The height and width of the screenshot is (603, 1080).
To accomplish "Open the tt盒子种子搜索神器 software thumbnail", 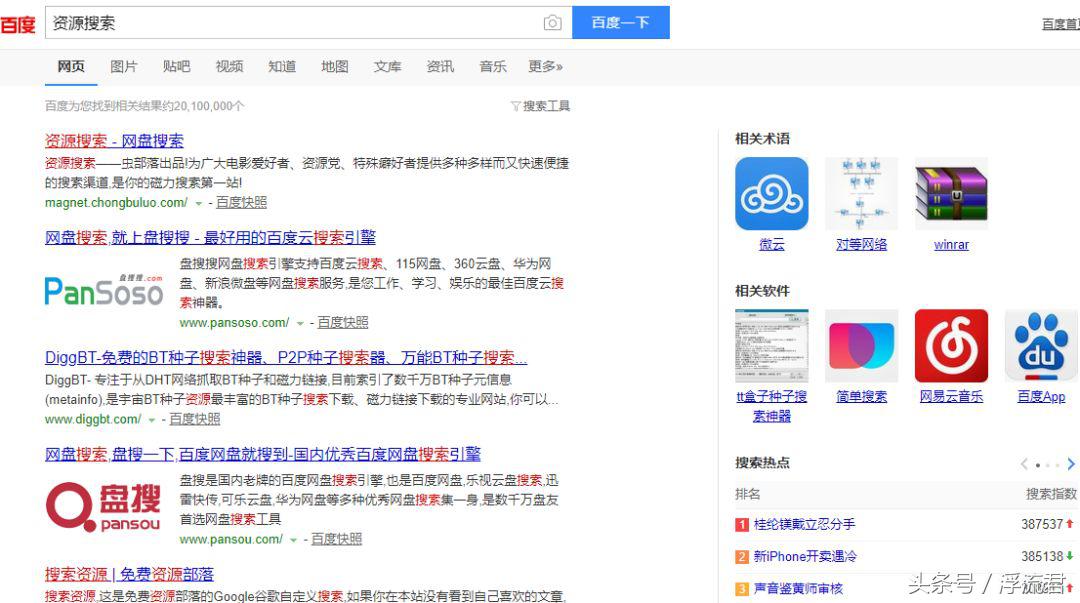I will (x=771, y=345).
